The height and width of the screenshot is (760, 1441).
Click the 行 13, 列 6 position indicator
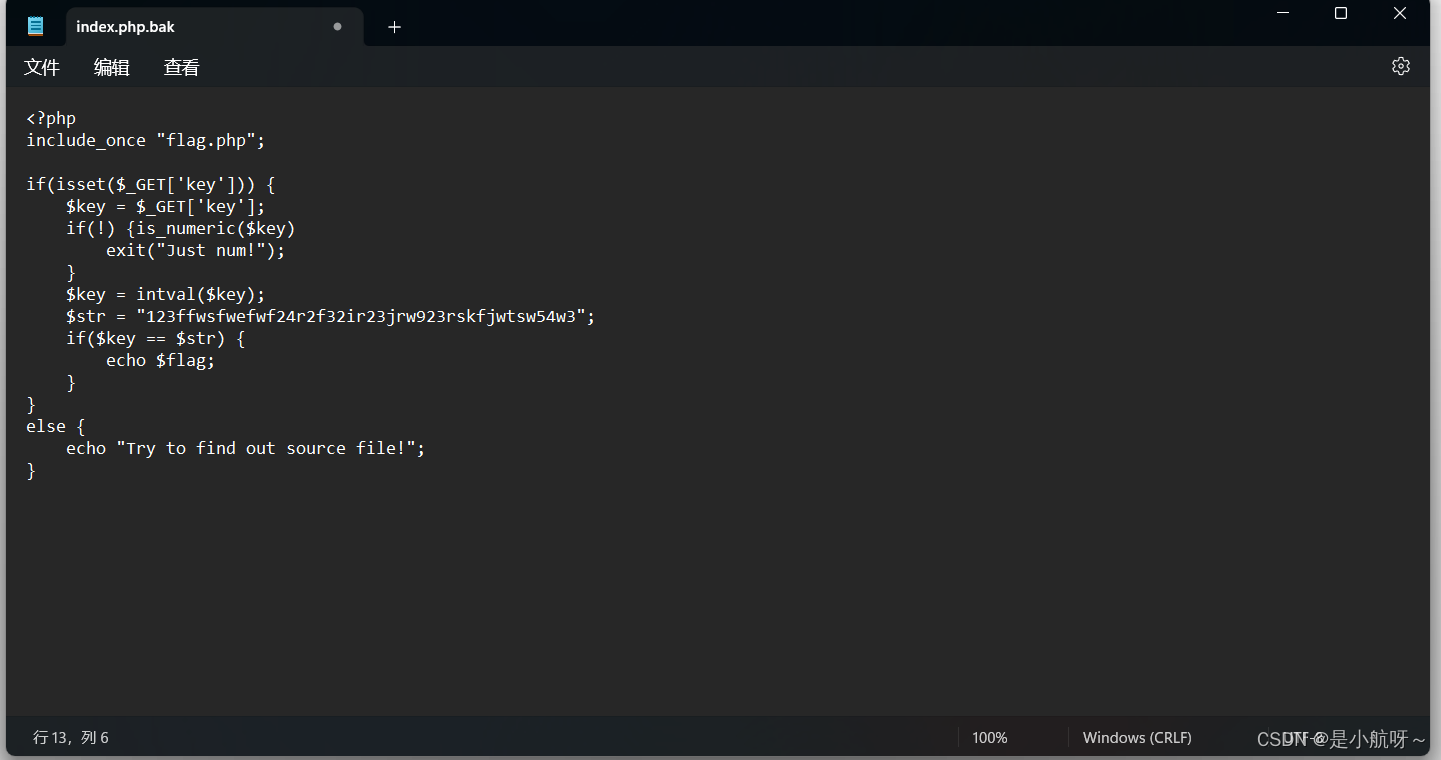(x=70, y=737)
